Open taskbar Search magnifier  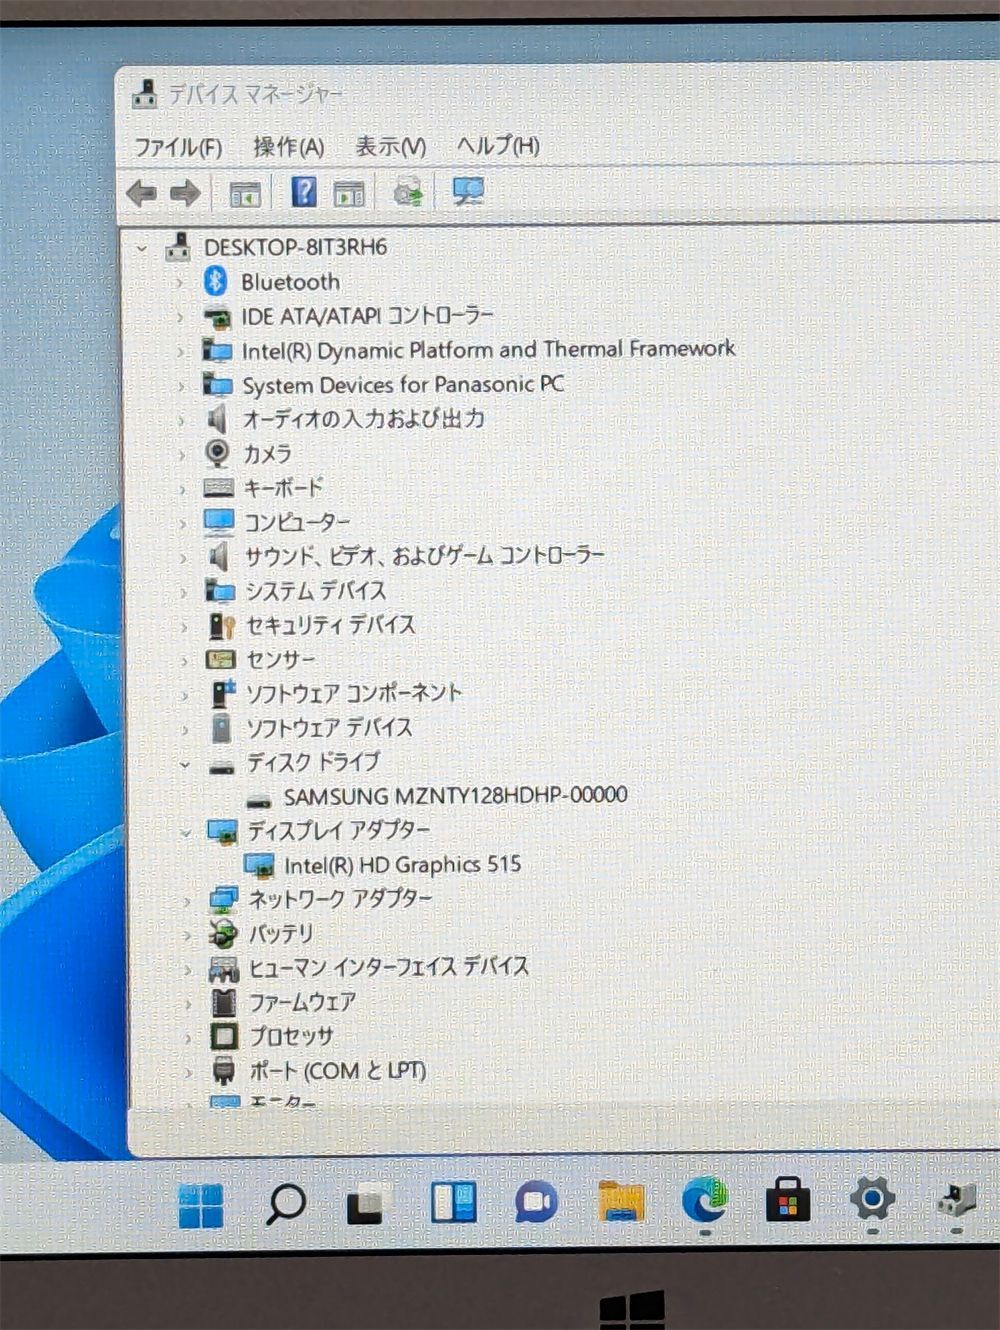(285, 1204)
